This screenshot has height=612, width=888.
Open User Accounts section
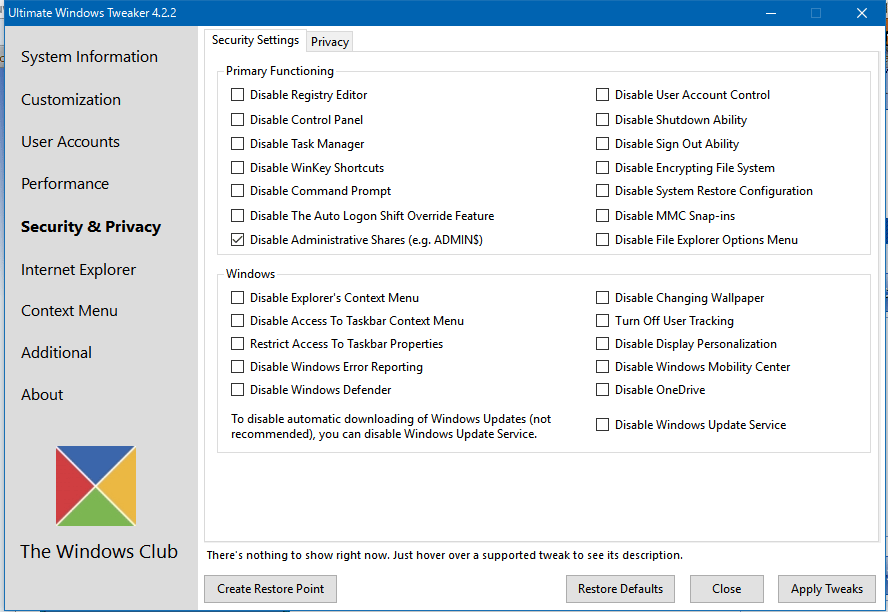(x=70, y=142)
